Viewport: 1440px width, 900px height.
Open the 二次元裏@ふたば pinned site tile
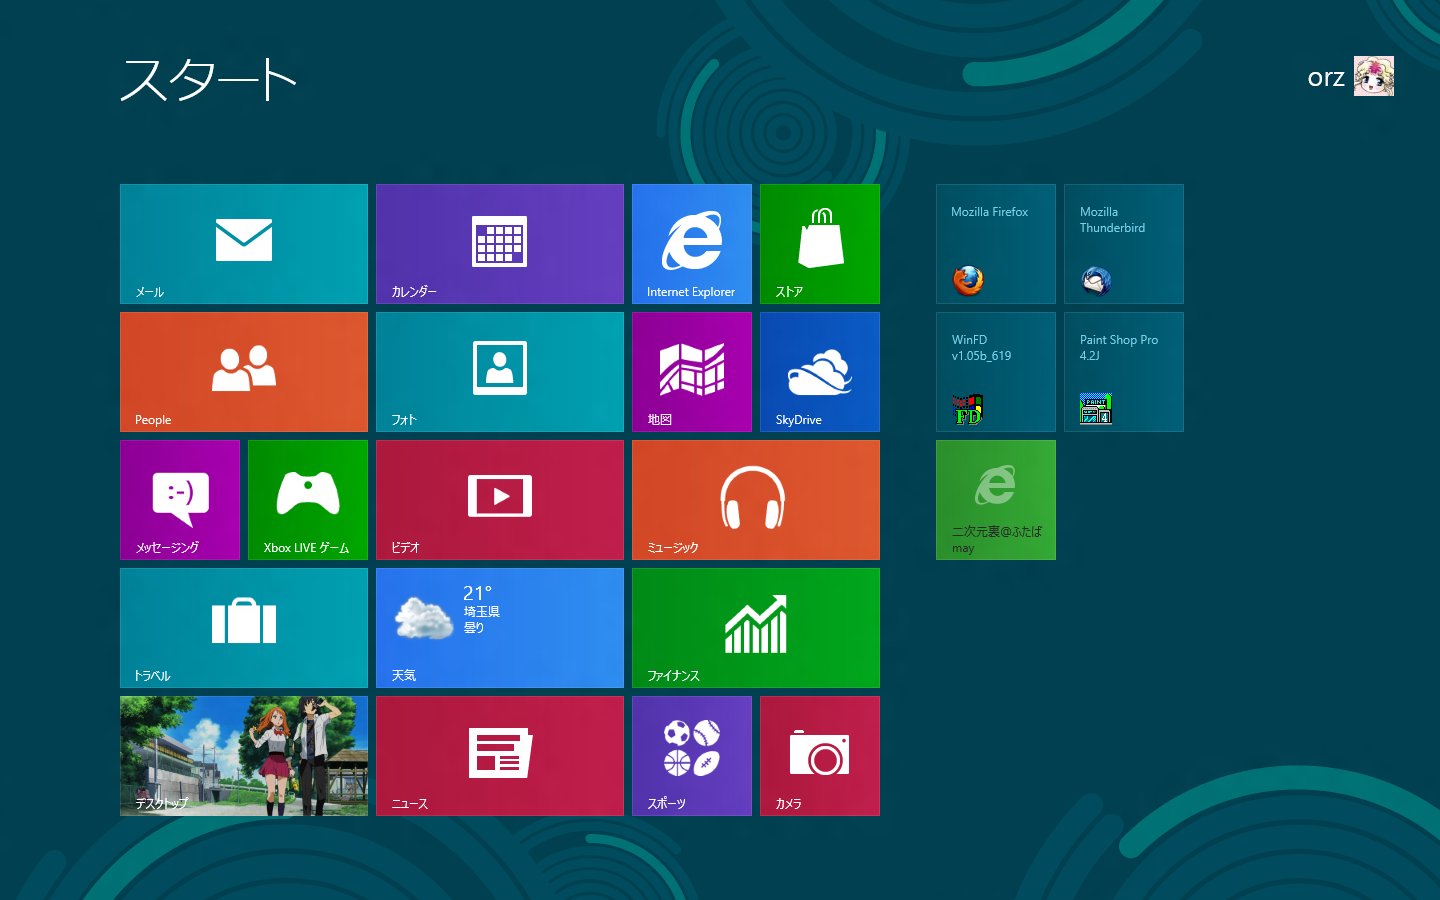(996, 500)
